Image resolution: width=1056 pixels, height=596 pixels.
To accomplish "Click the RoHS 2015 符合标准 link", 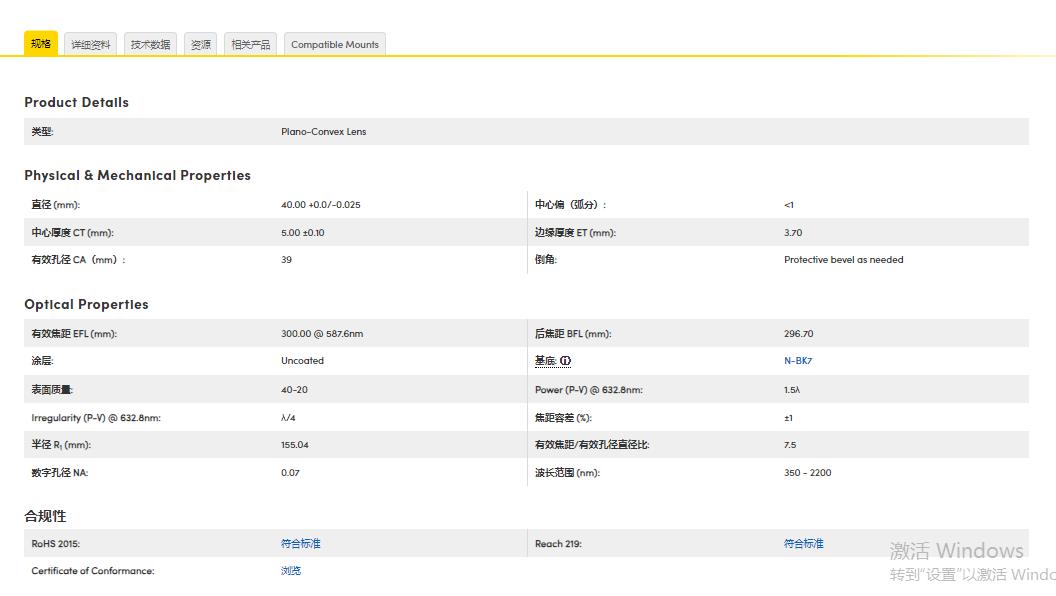I will 300,544.
